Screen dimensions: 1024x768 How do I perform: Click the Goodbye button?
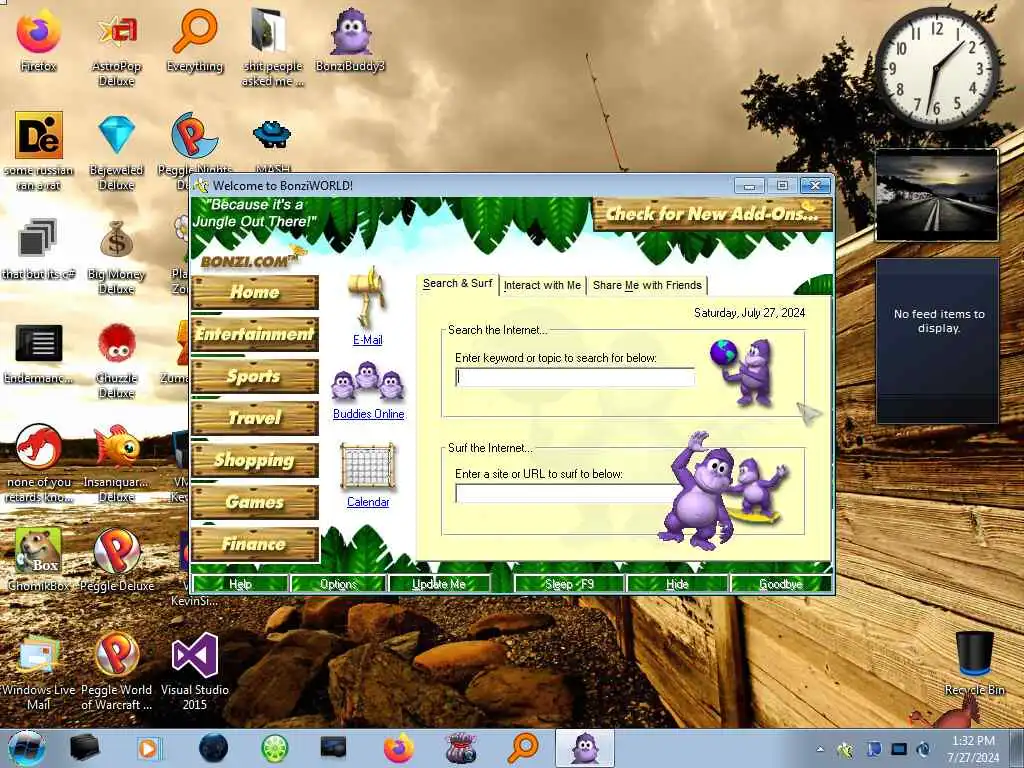(x=781, y=584)
